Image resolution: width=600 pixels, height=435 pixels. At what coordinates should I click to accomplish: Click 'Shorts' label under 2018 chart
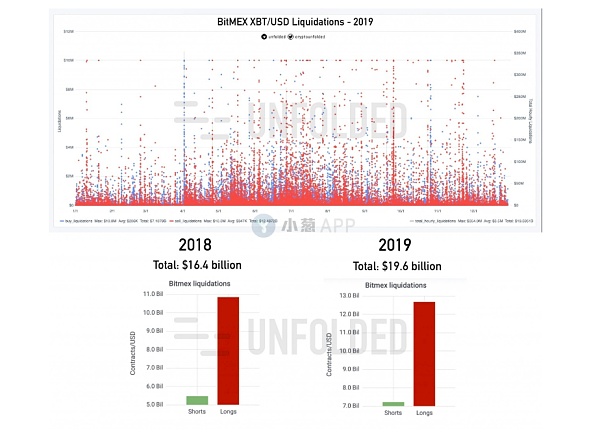[197, 412]
